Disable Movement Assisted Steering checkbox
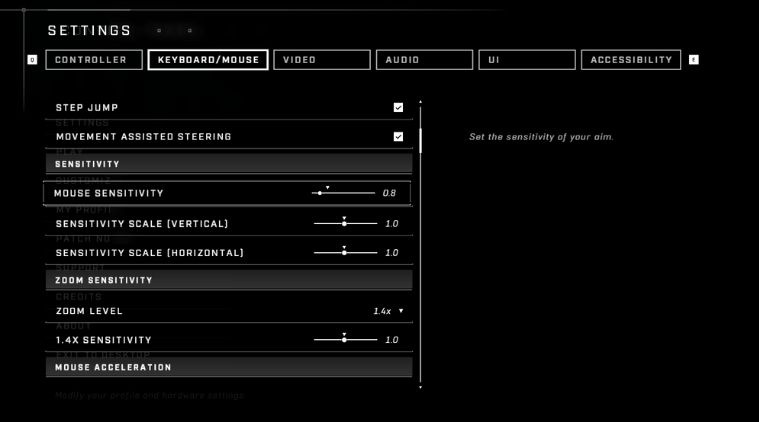The image size is (759, 422). click(x=398, y=136)
